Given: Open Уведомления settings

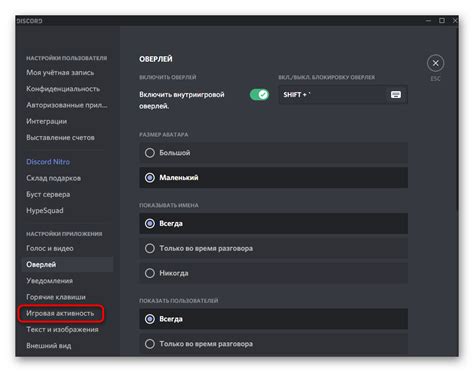Looking at the screenshot, I should [49, 281].
